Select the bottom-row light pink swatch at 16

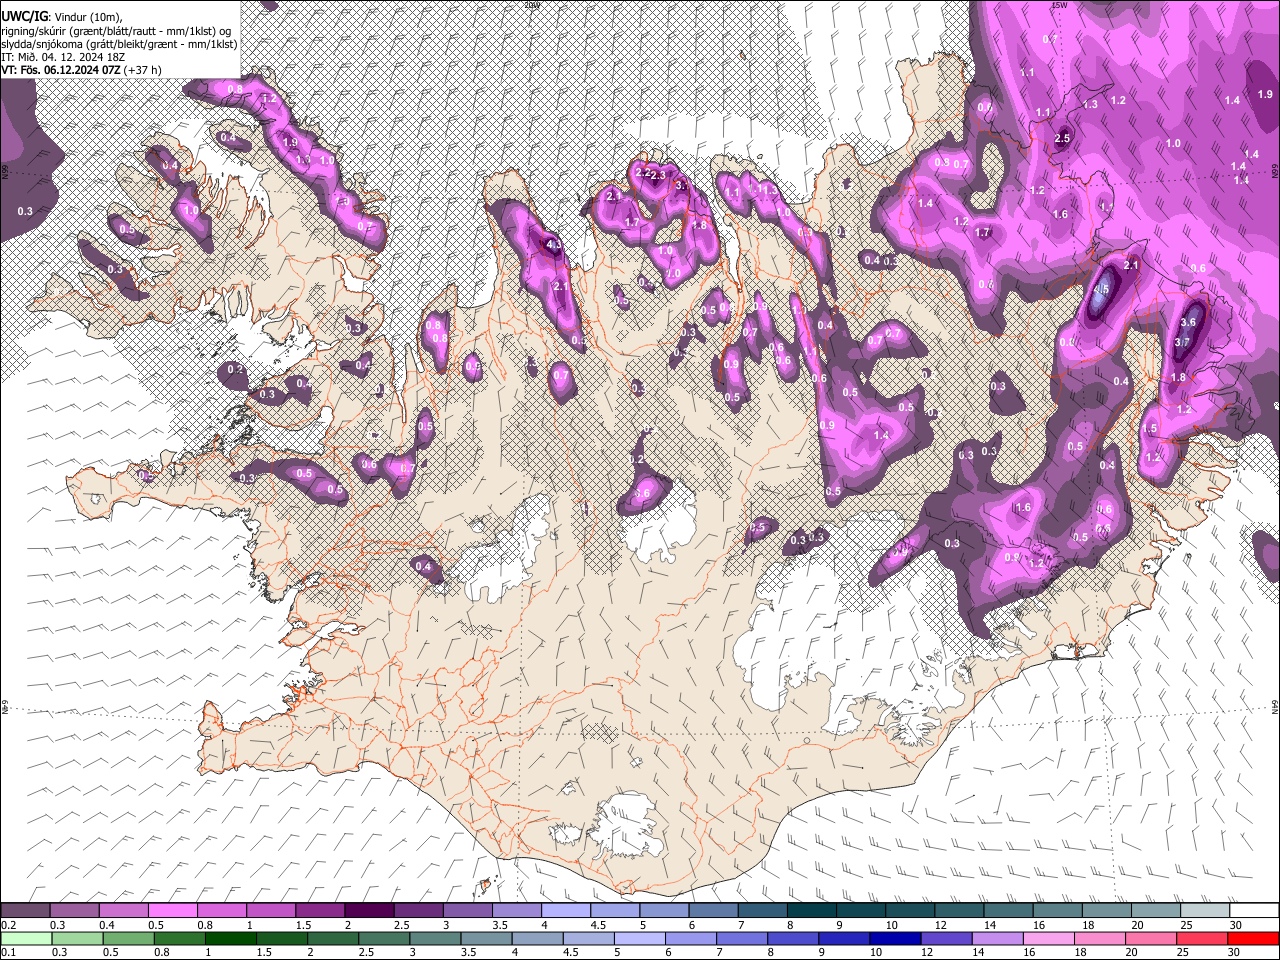click(x=1048, y=938)
